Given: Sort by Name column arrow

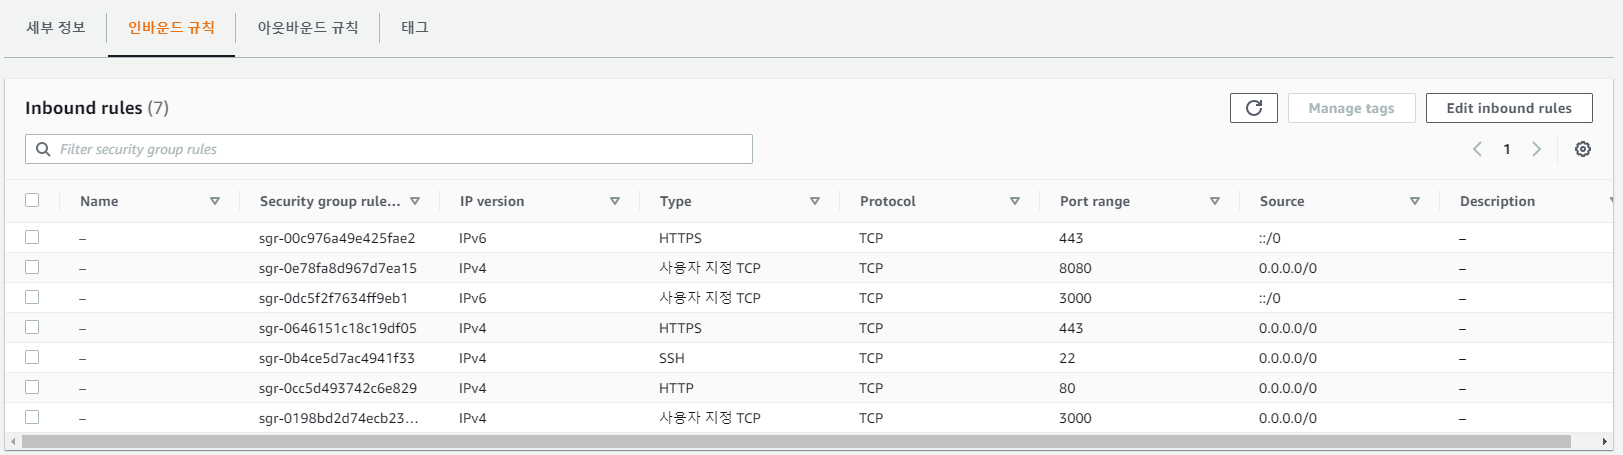Looking at the screenshot, I should [214, 201].
